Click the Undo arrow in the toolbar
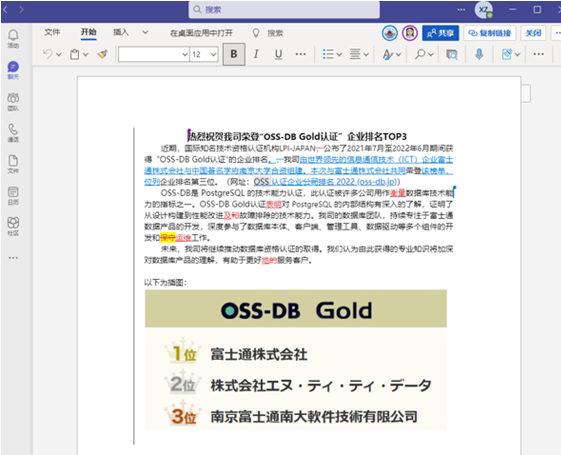561x455 pixels. click(48, 54)
